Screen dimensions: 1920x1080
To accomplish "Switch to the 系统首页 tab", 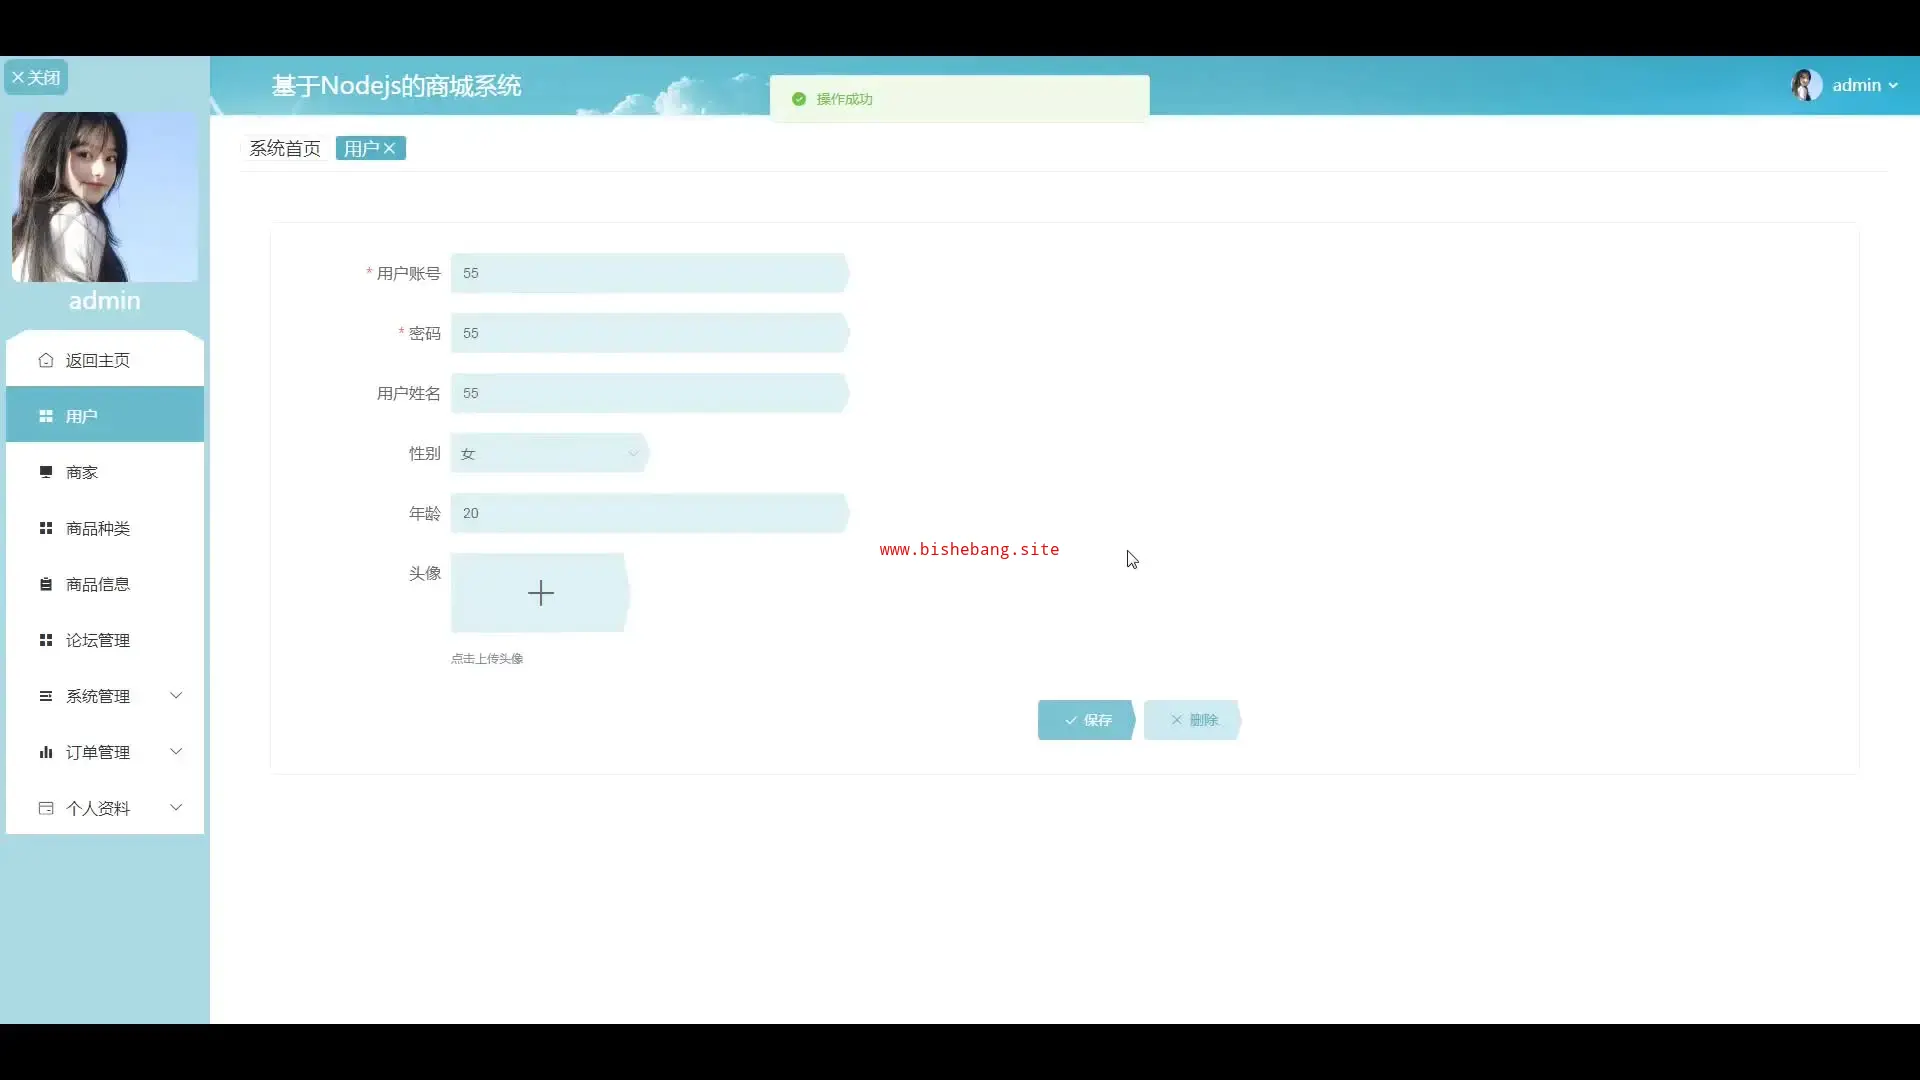I will pos(285,148).
